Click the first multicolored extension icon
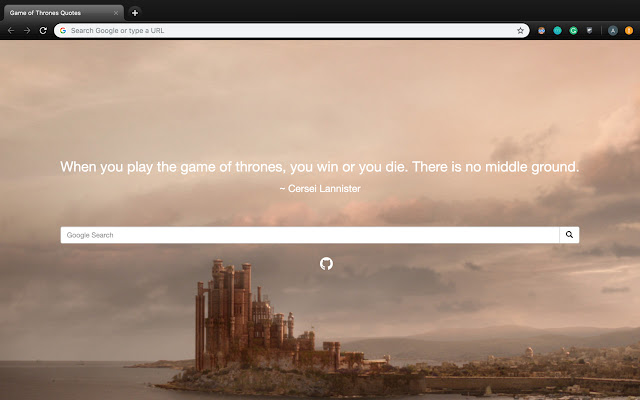The height and width of the screenshot is (400, 640). tap(541, 31)
